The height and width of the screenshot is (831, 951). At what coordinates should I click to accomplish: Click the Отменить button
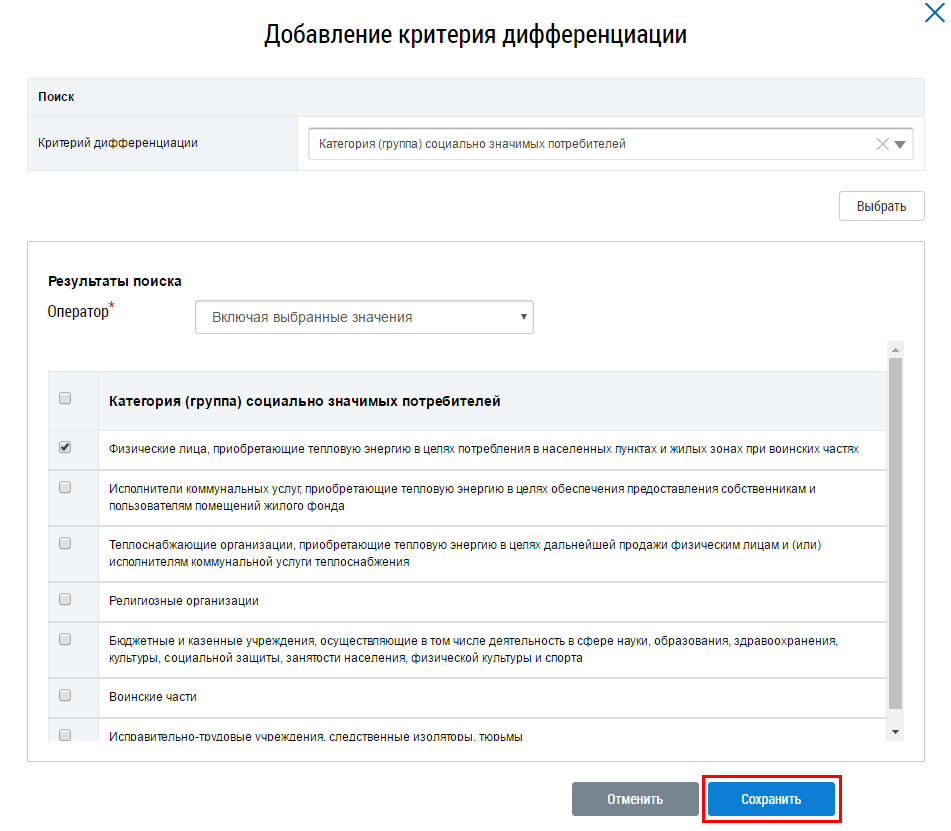(x=635, y=800)
